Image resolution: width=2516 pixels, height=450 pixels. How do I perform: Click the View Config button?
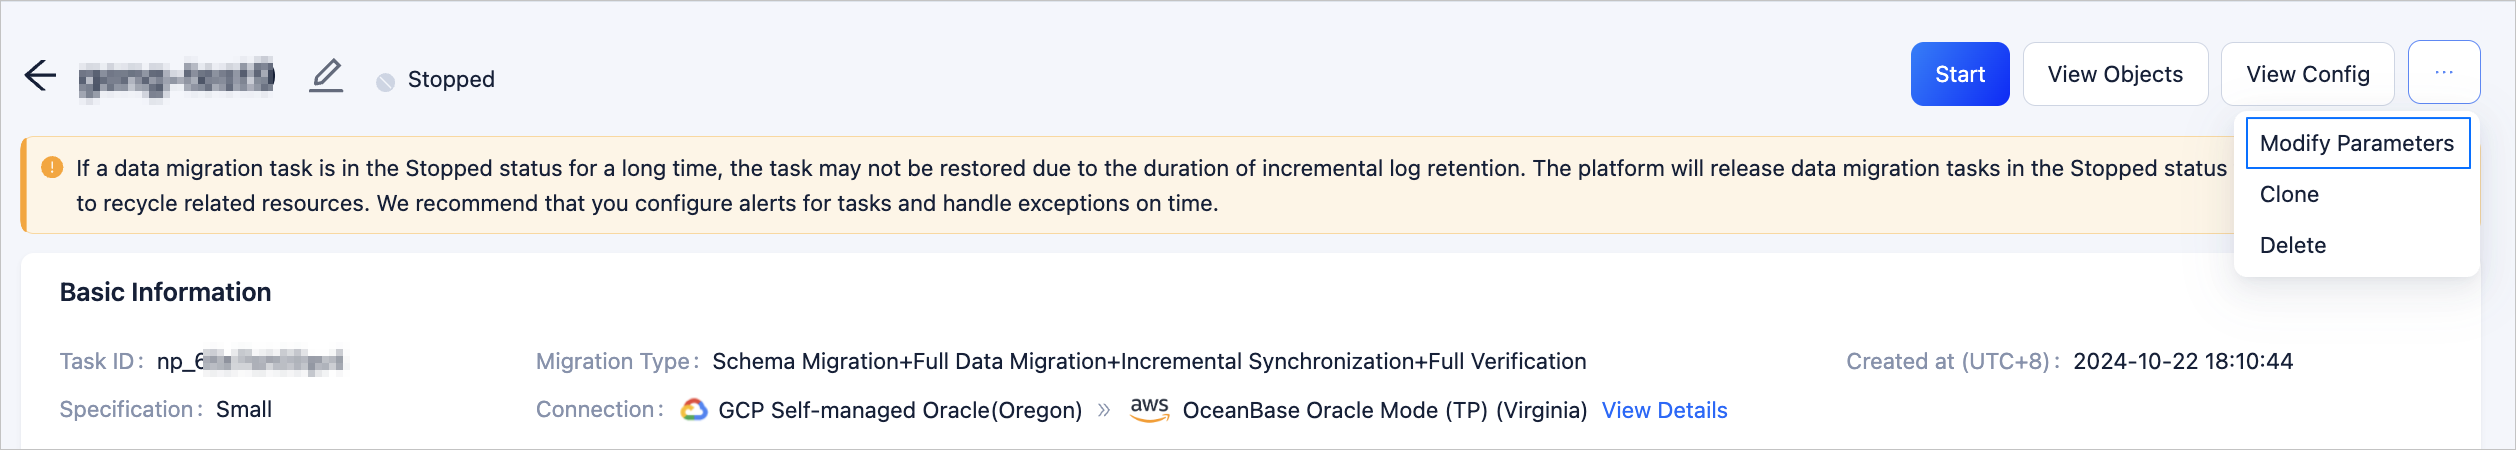(2307, 75)
